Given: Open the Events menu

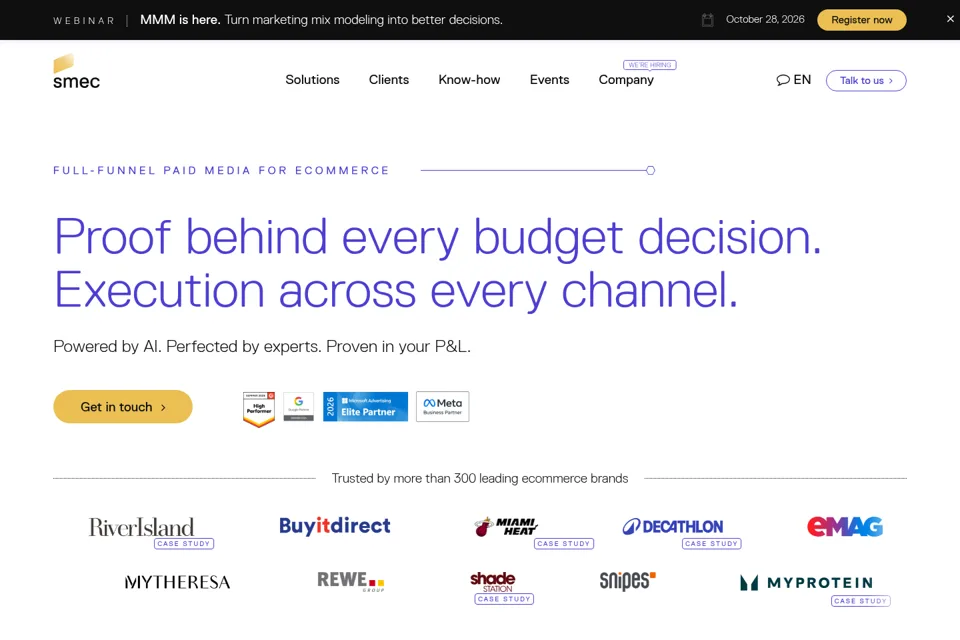Looking at the screenshot, I should pyautogui.click(x=549, y=80).
